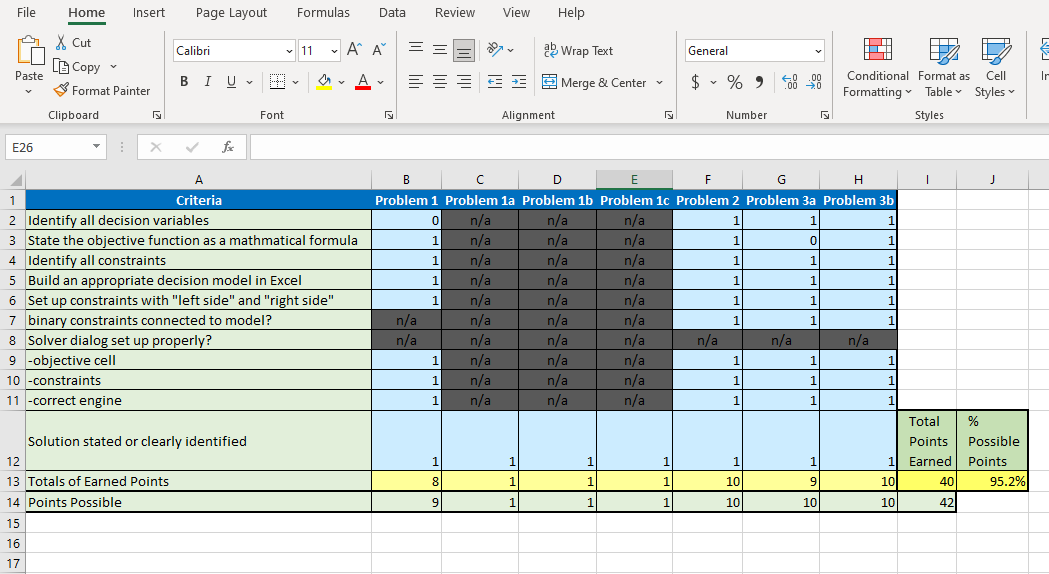Toggle Italic formatting

pos(207,82)
